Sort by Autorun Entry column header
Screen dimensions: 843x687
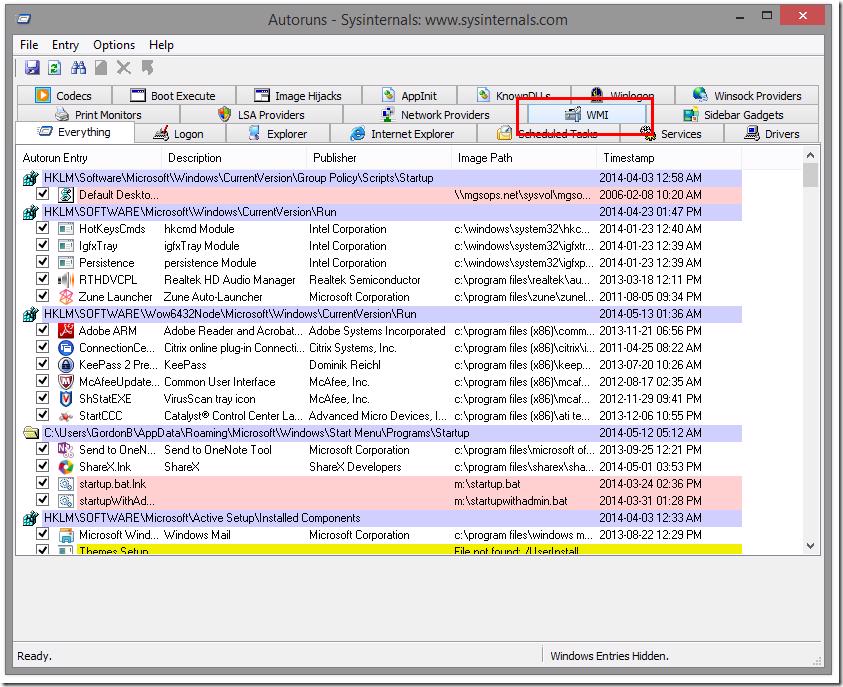(x=89, y=158)
